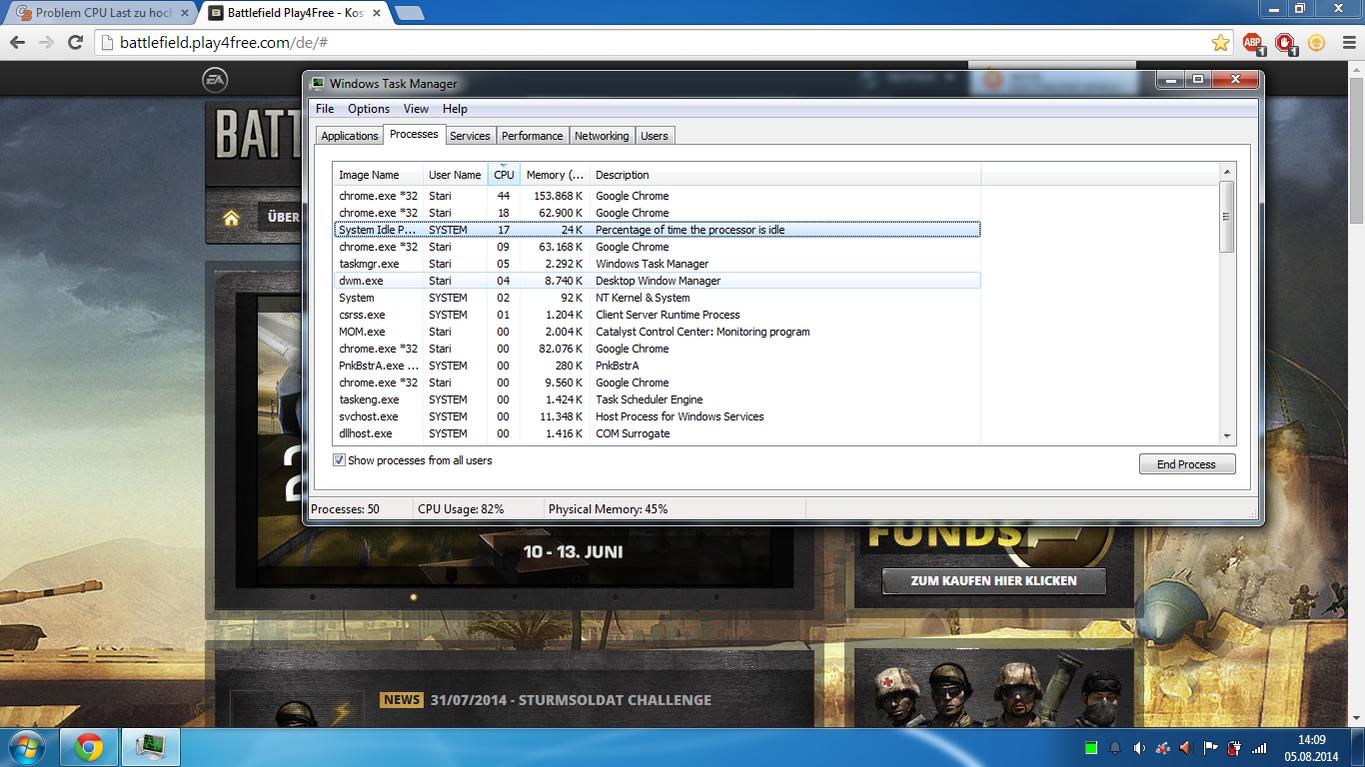Switch to the Applications tab
Screen dimensions: 1365x767
[x=350, y=136]
